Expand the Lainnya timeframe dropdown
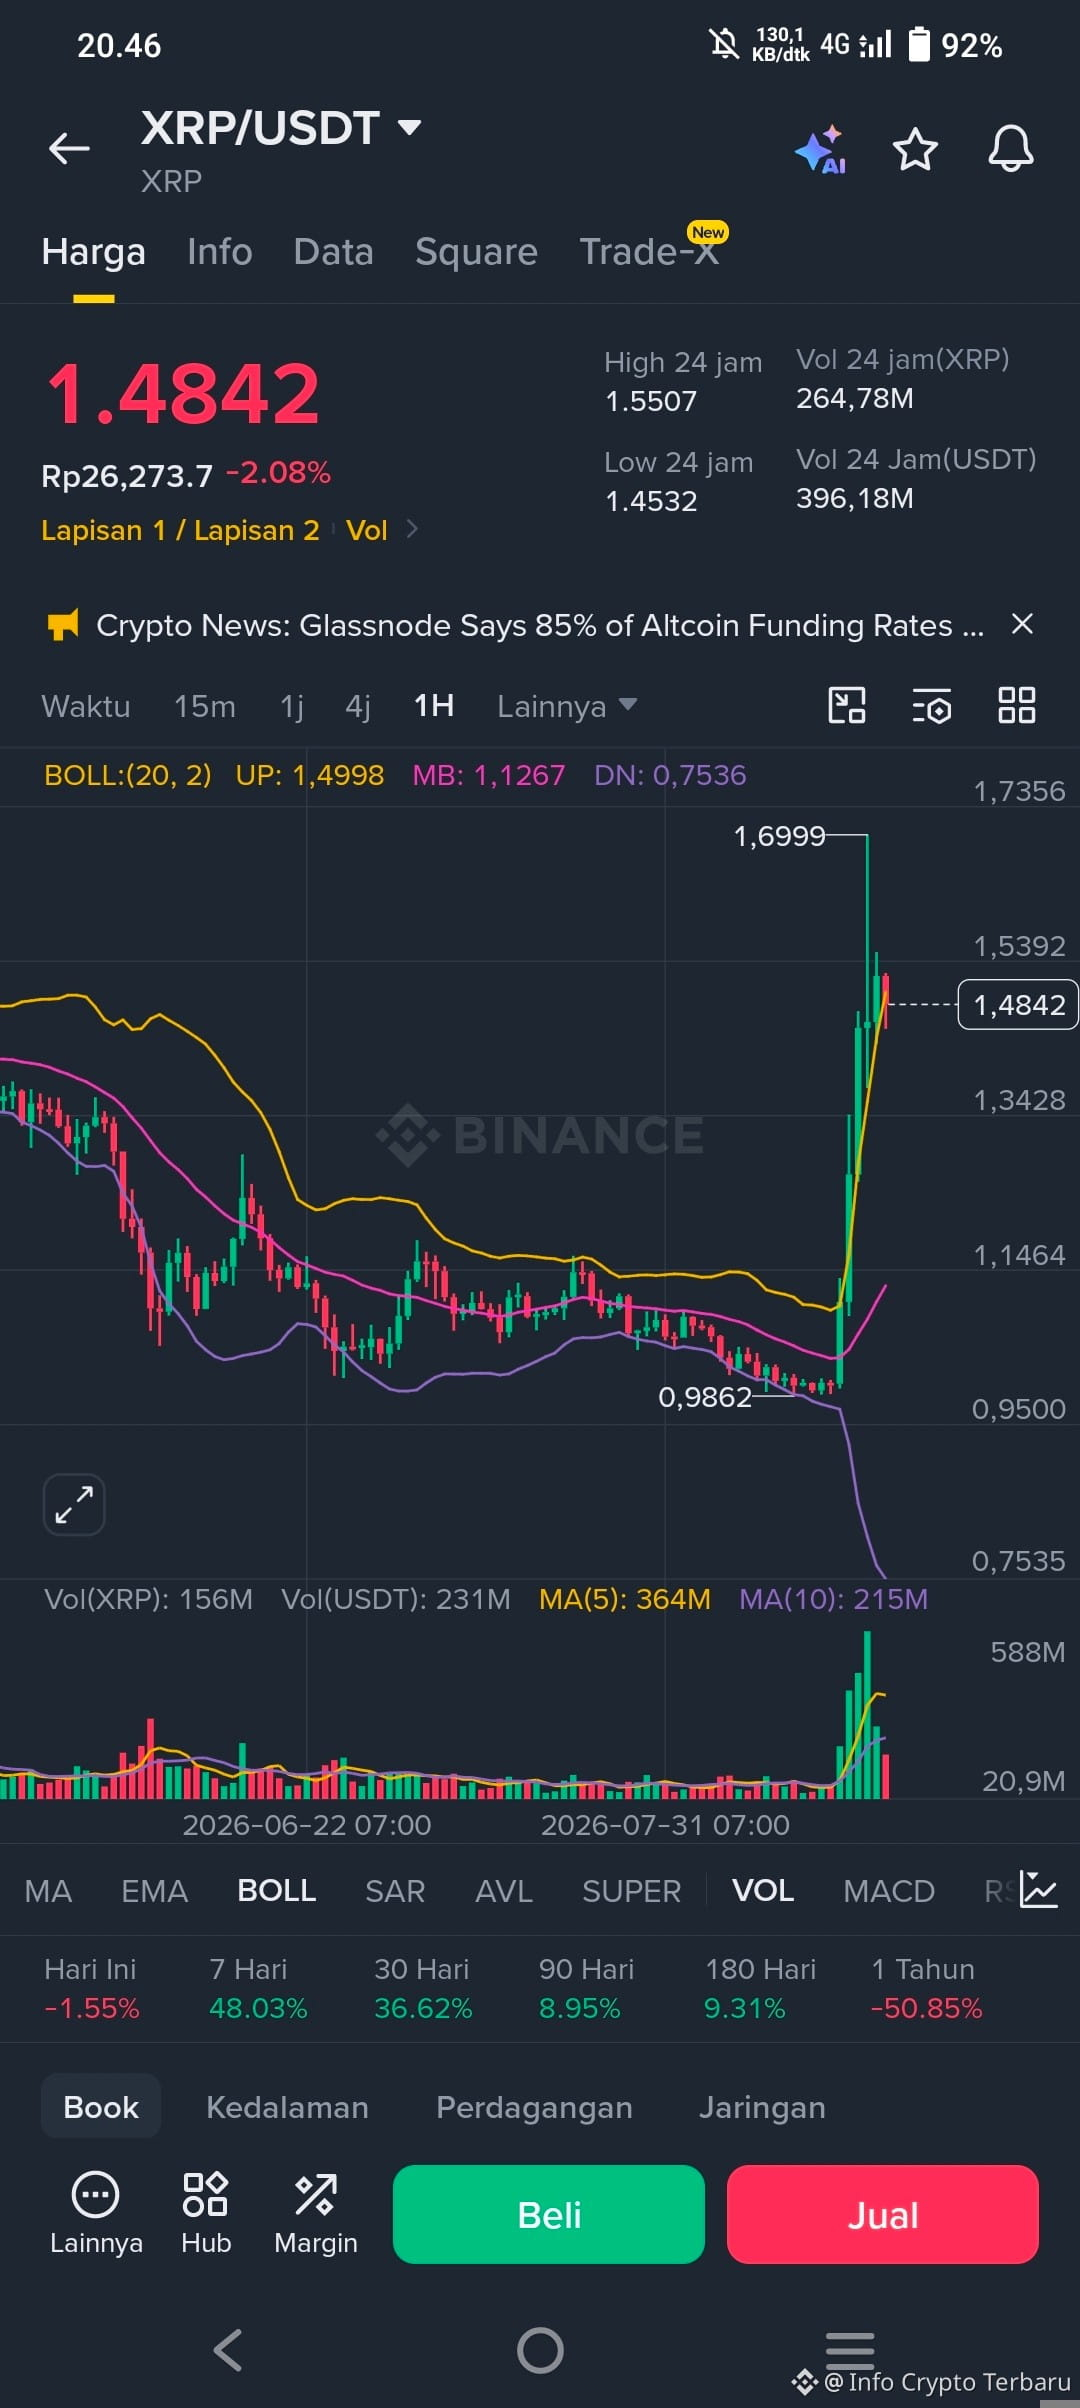This screenshot has height=2408, width=1080. pos(567,706)
